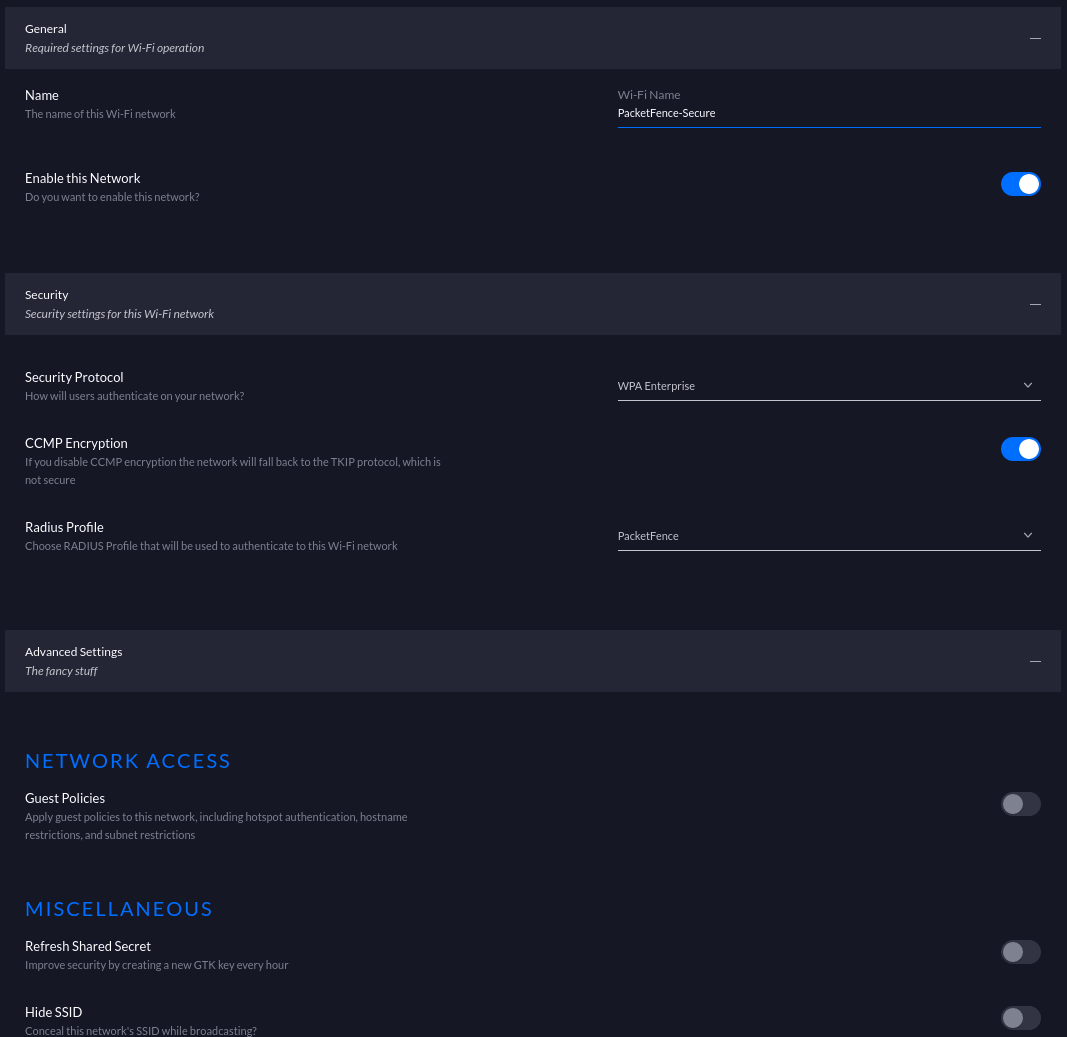Click the NETWORK ACCESS section heading
This screenshot has height=1037, width=1067.
tap(128, 760)
